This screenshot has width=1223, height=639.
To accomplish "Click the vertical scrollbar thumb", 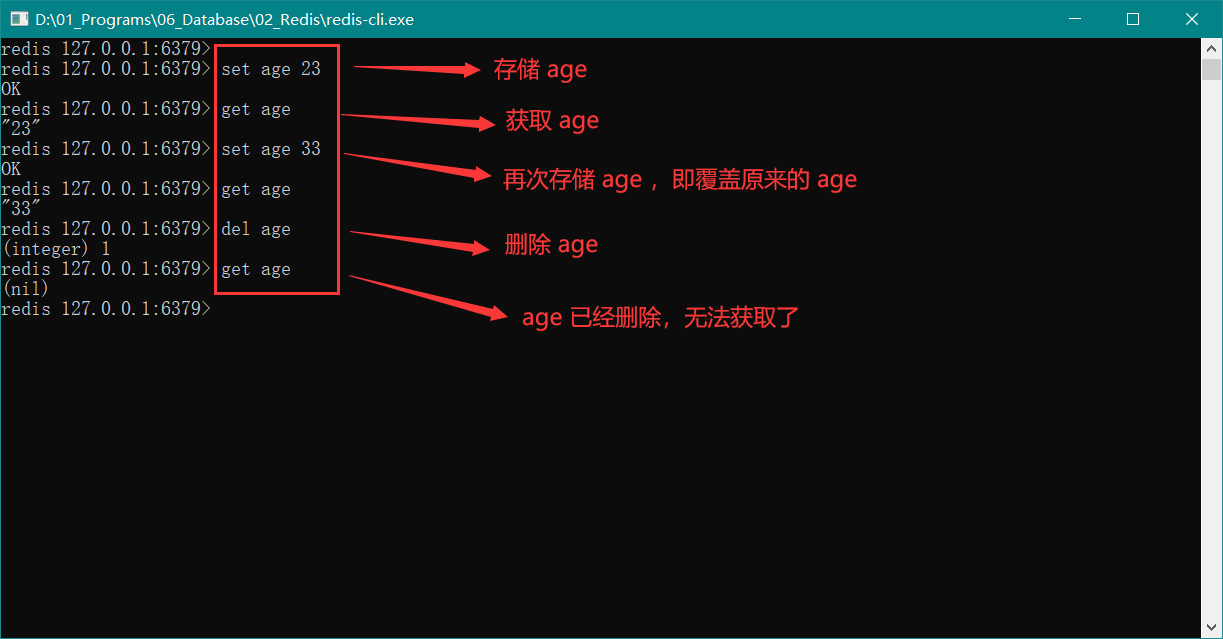I will pyautogui.click(x=1211, y=69).
